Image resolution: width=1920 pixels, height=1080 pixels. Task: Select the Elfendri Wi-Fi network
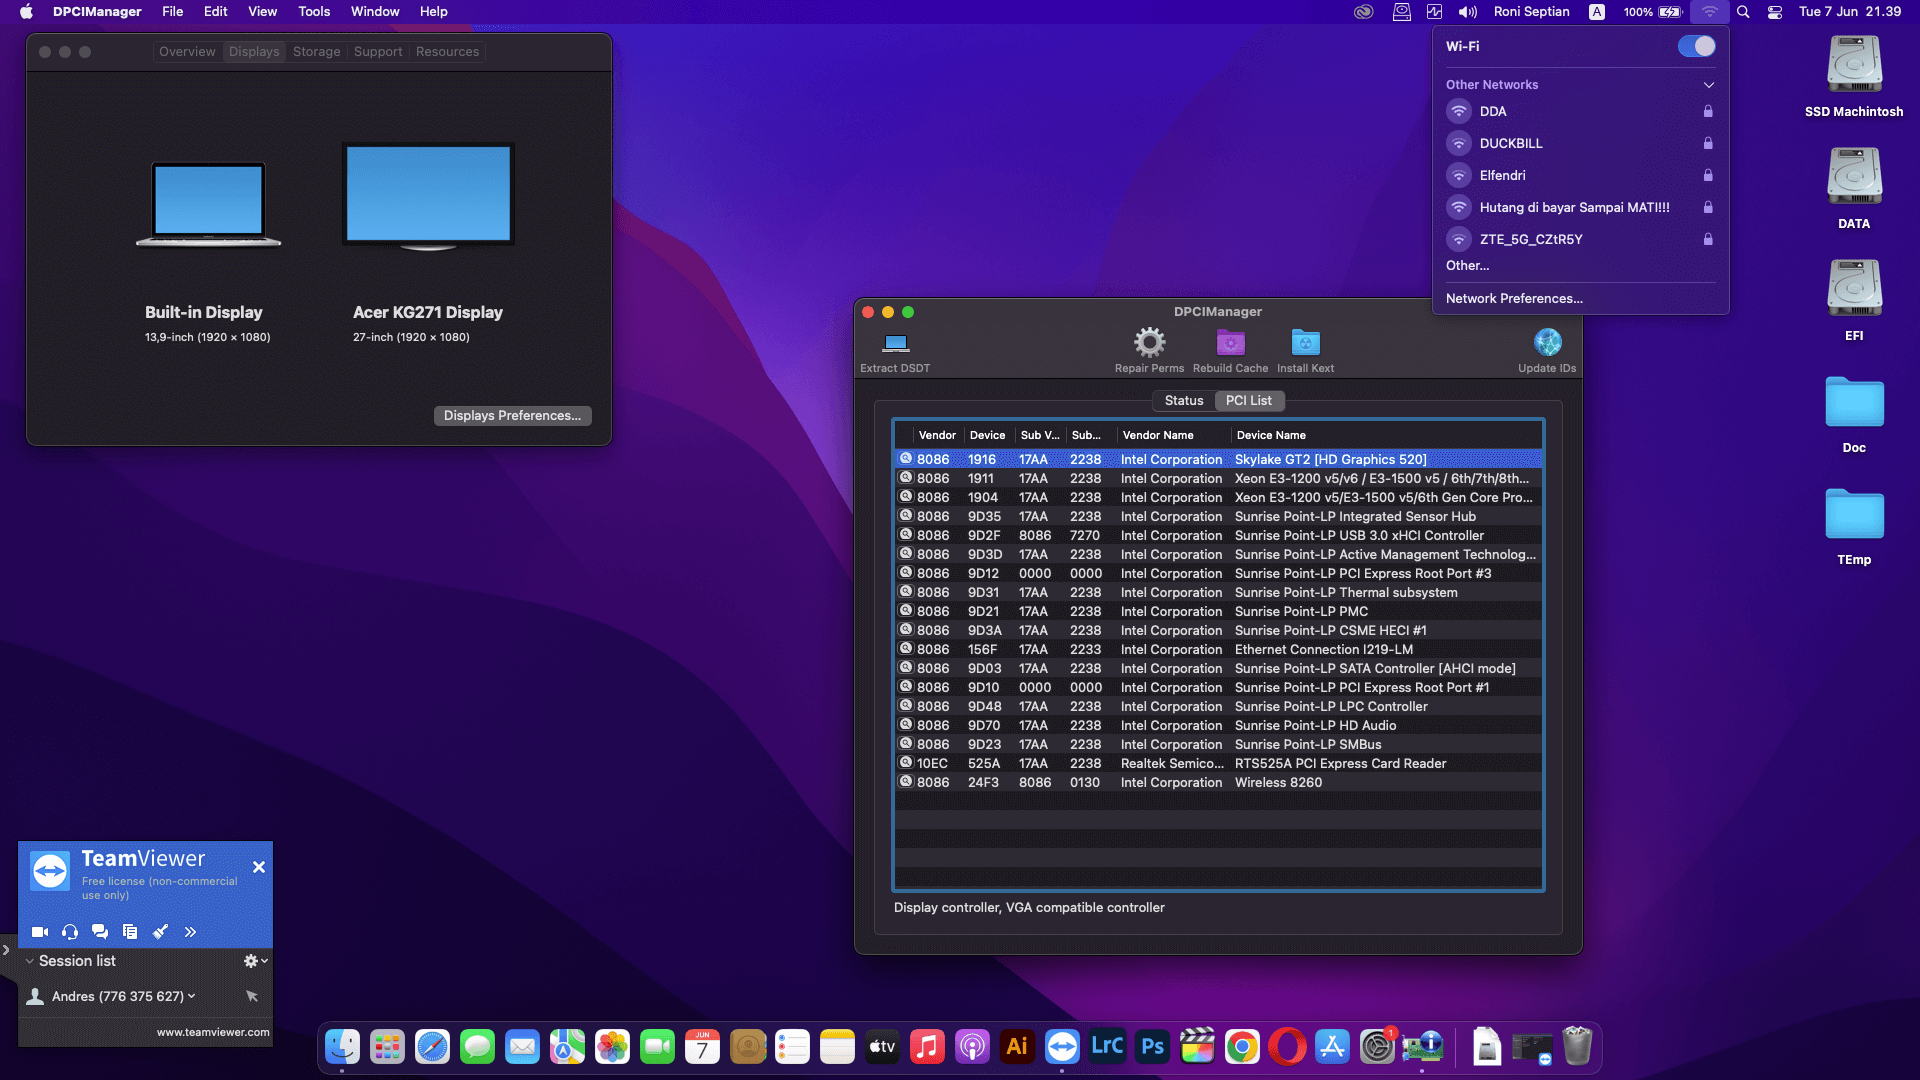[1502, 175]
